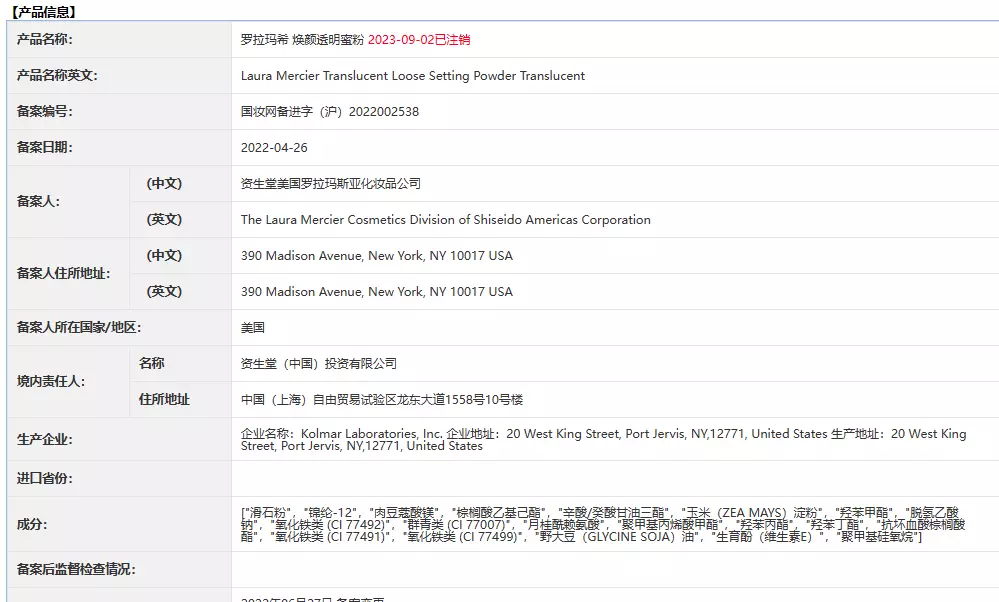This screenshot has width=999, height=602.
Task: Select the 备案人 row label
Action: (x=38, y=201)
